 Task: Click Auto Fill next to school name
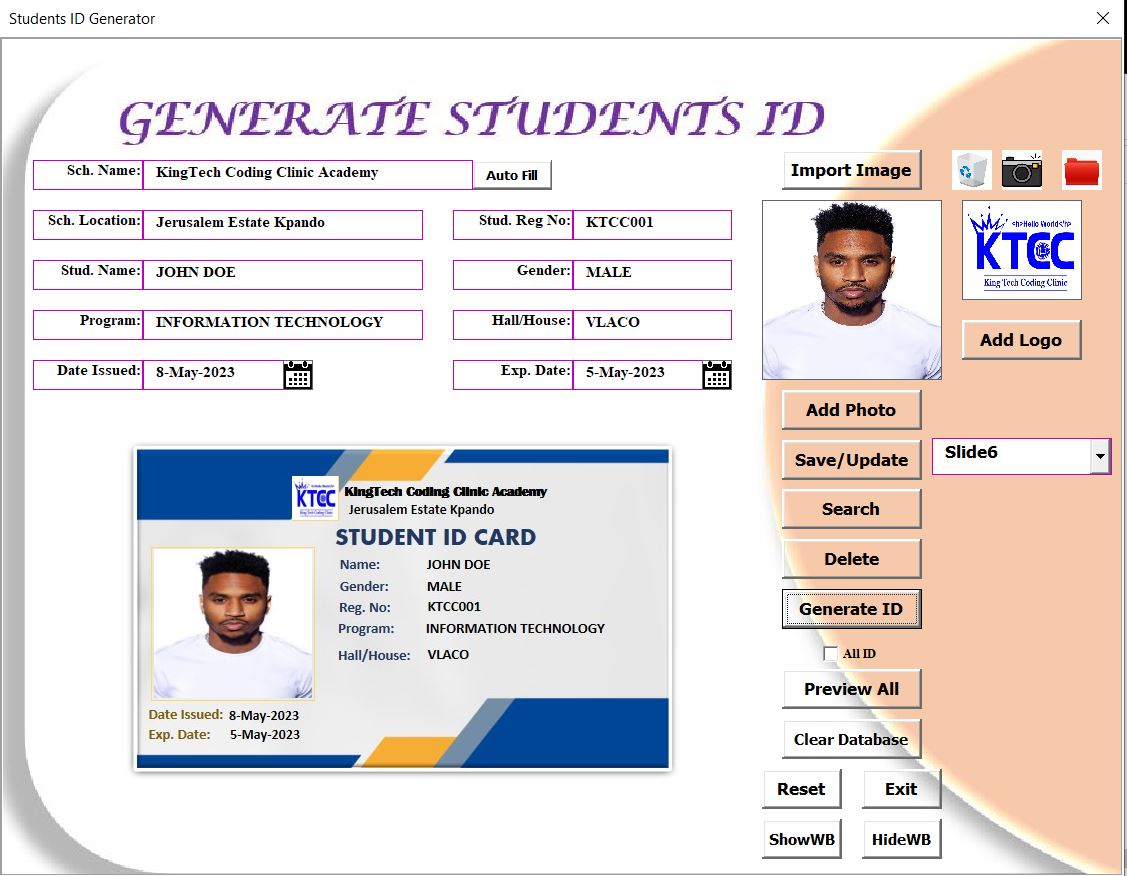[511, 175]
